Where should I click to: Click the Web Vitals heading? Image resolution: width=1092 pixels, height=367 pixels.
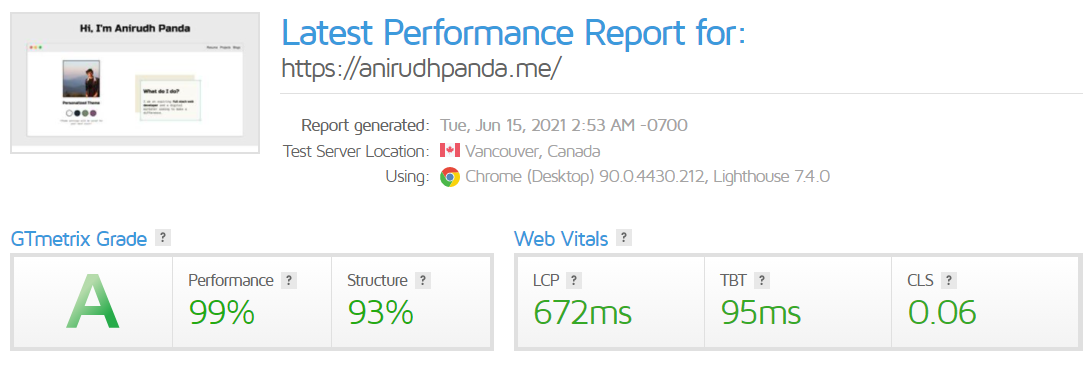coord(561,240)
